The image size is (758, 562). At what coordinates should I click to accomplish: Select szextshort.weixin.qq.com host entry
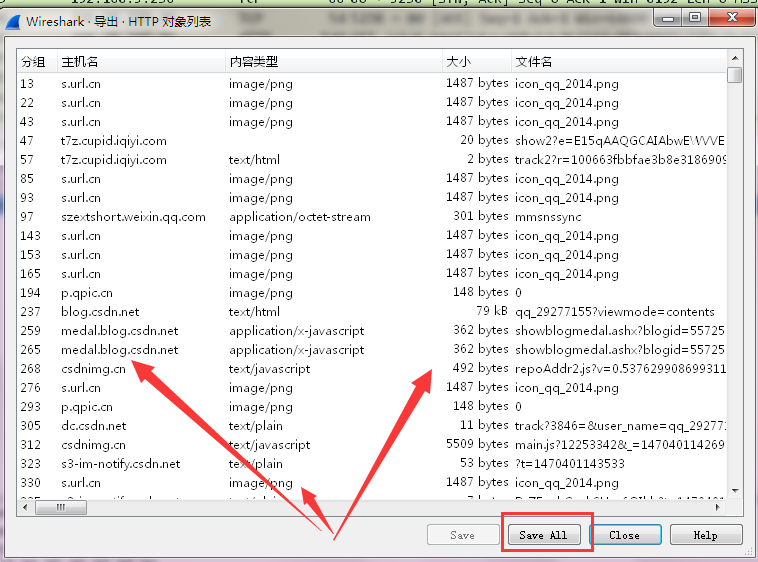coord(133,217)
